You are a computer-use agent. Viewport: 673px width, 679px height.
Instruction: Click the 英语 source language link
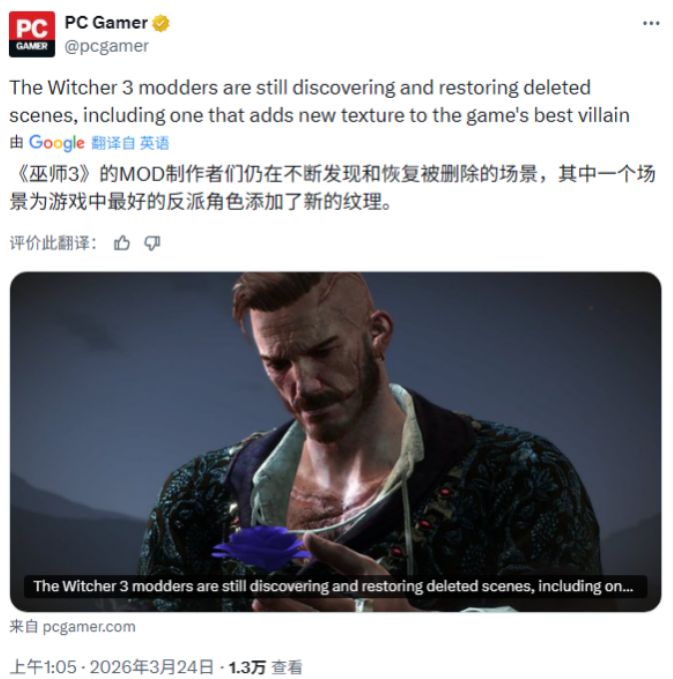pos(154,143)
